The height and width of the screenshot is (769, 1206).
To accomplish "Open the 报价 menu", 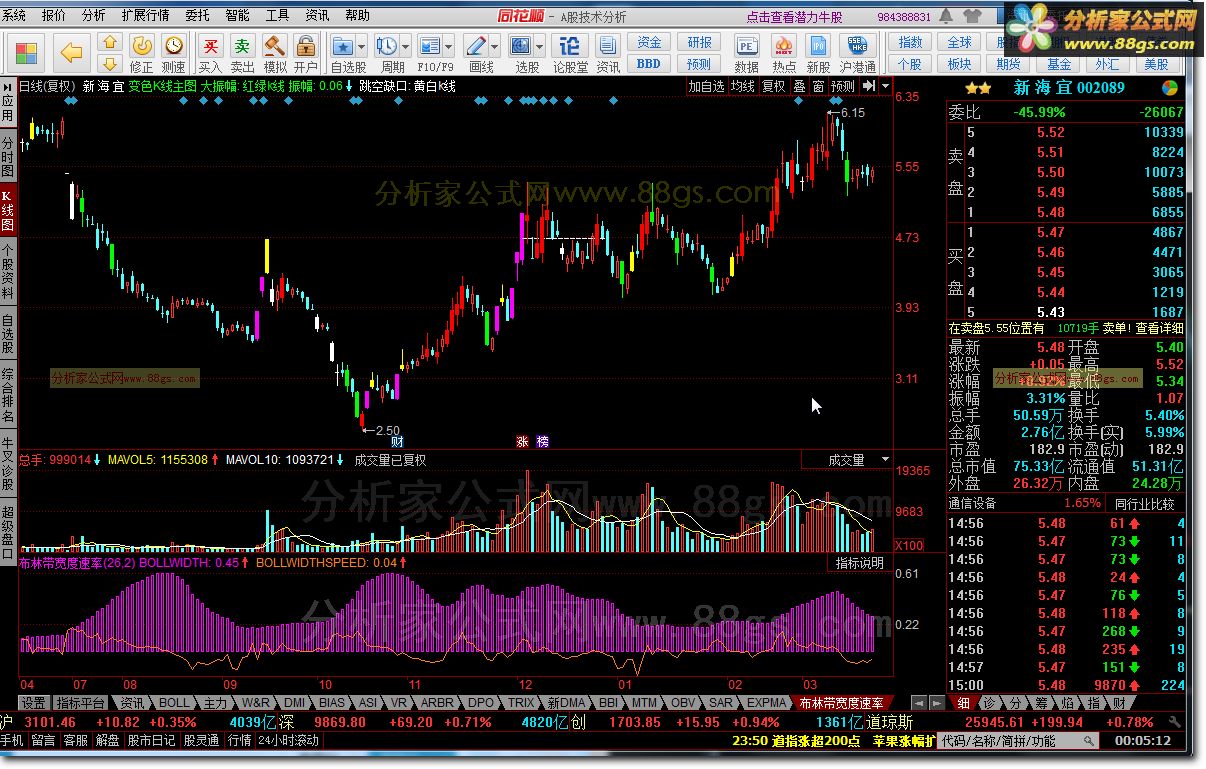I will coord(54,15).
